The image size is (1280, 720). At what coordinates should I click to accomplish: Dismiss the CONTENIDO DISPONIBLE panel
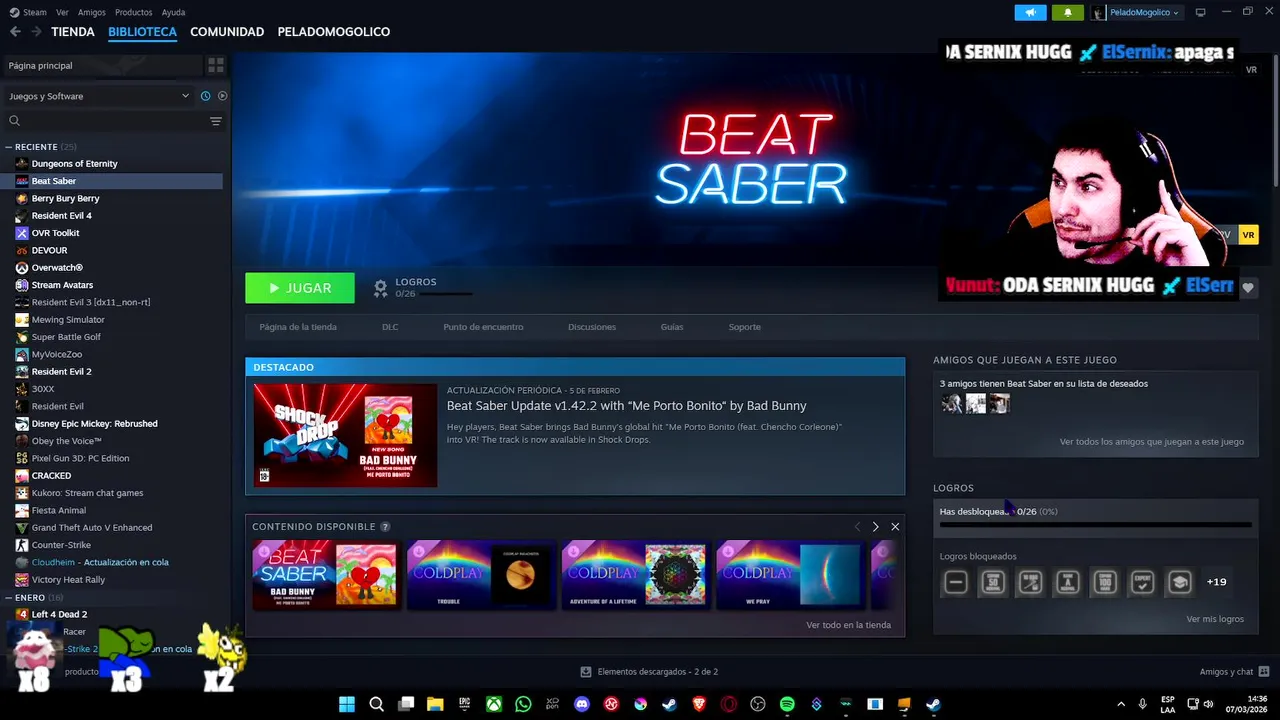pos(895,527)
